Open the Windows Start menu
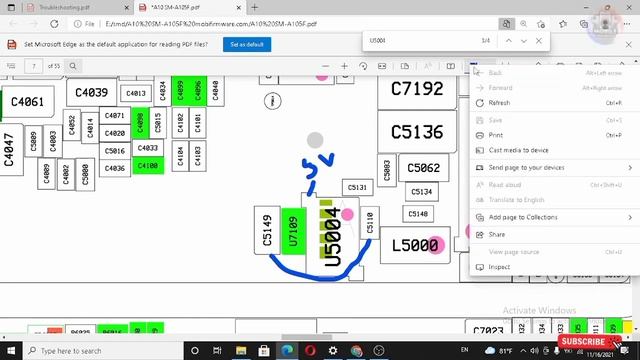Screen dimensions: 640x360 click(11, 351)
